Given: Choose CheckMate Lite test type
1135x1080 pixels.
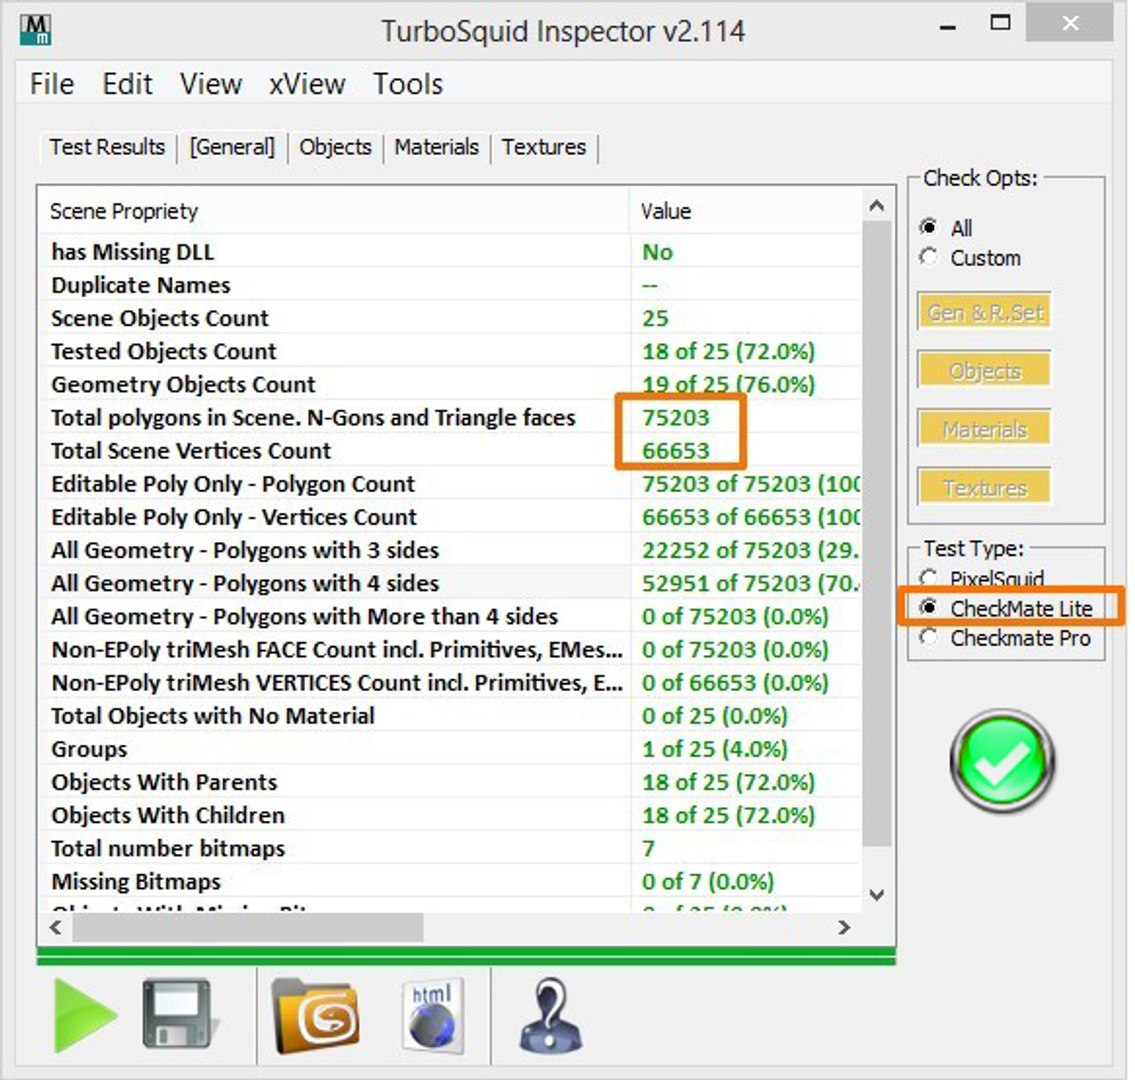Looking at the screenshot, I should pos(1006,608).
